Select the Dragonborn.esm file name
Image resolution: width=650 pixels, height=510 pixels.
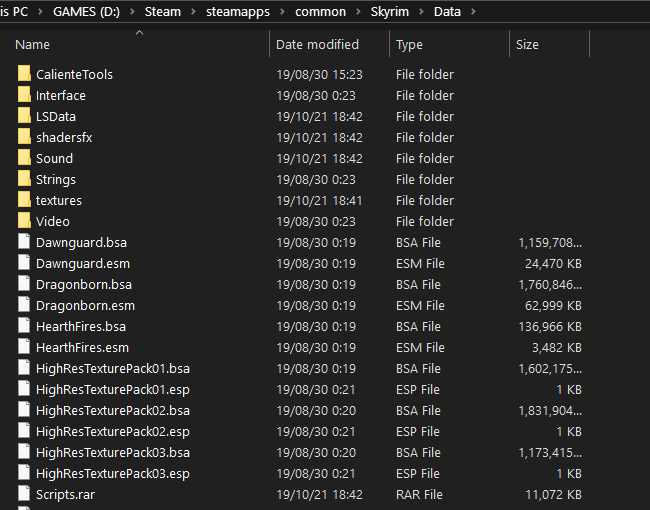(x=85, y=306)
